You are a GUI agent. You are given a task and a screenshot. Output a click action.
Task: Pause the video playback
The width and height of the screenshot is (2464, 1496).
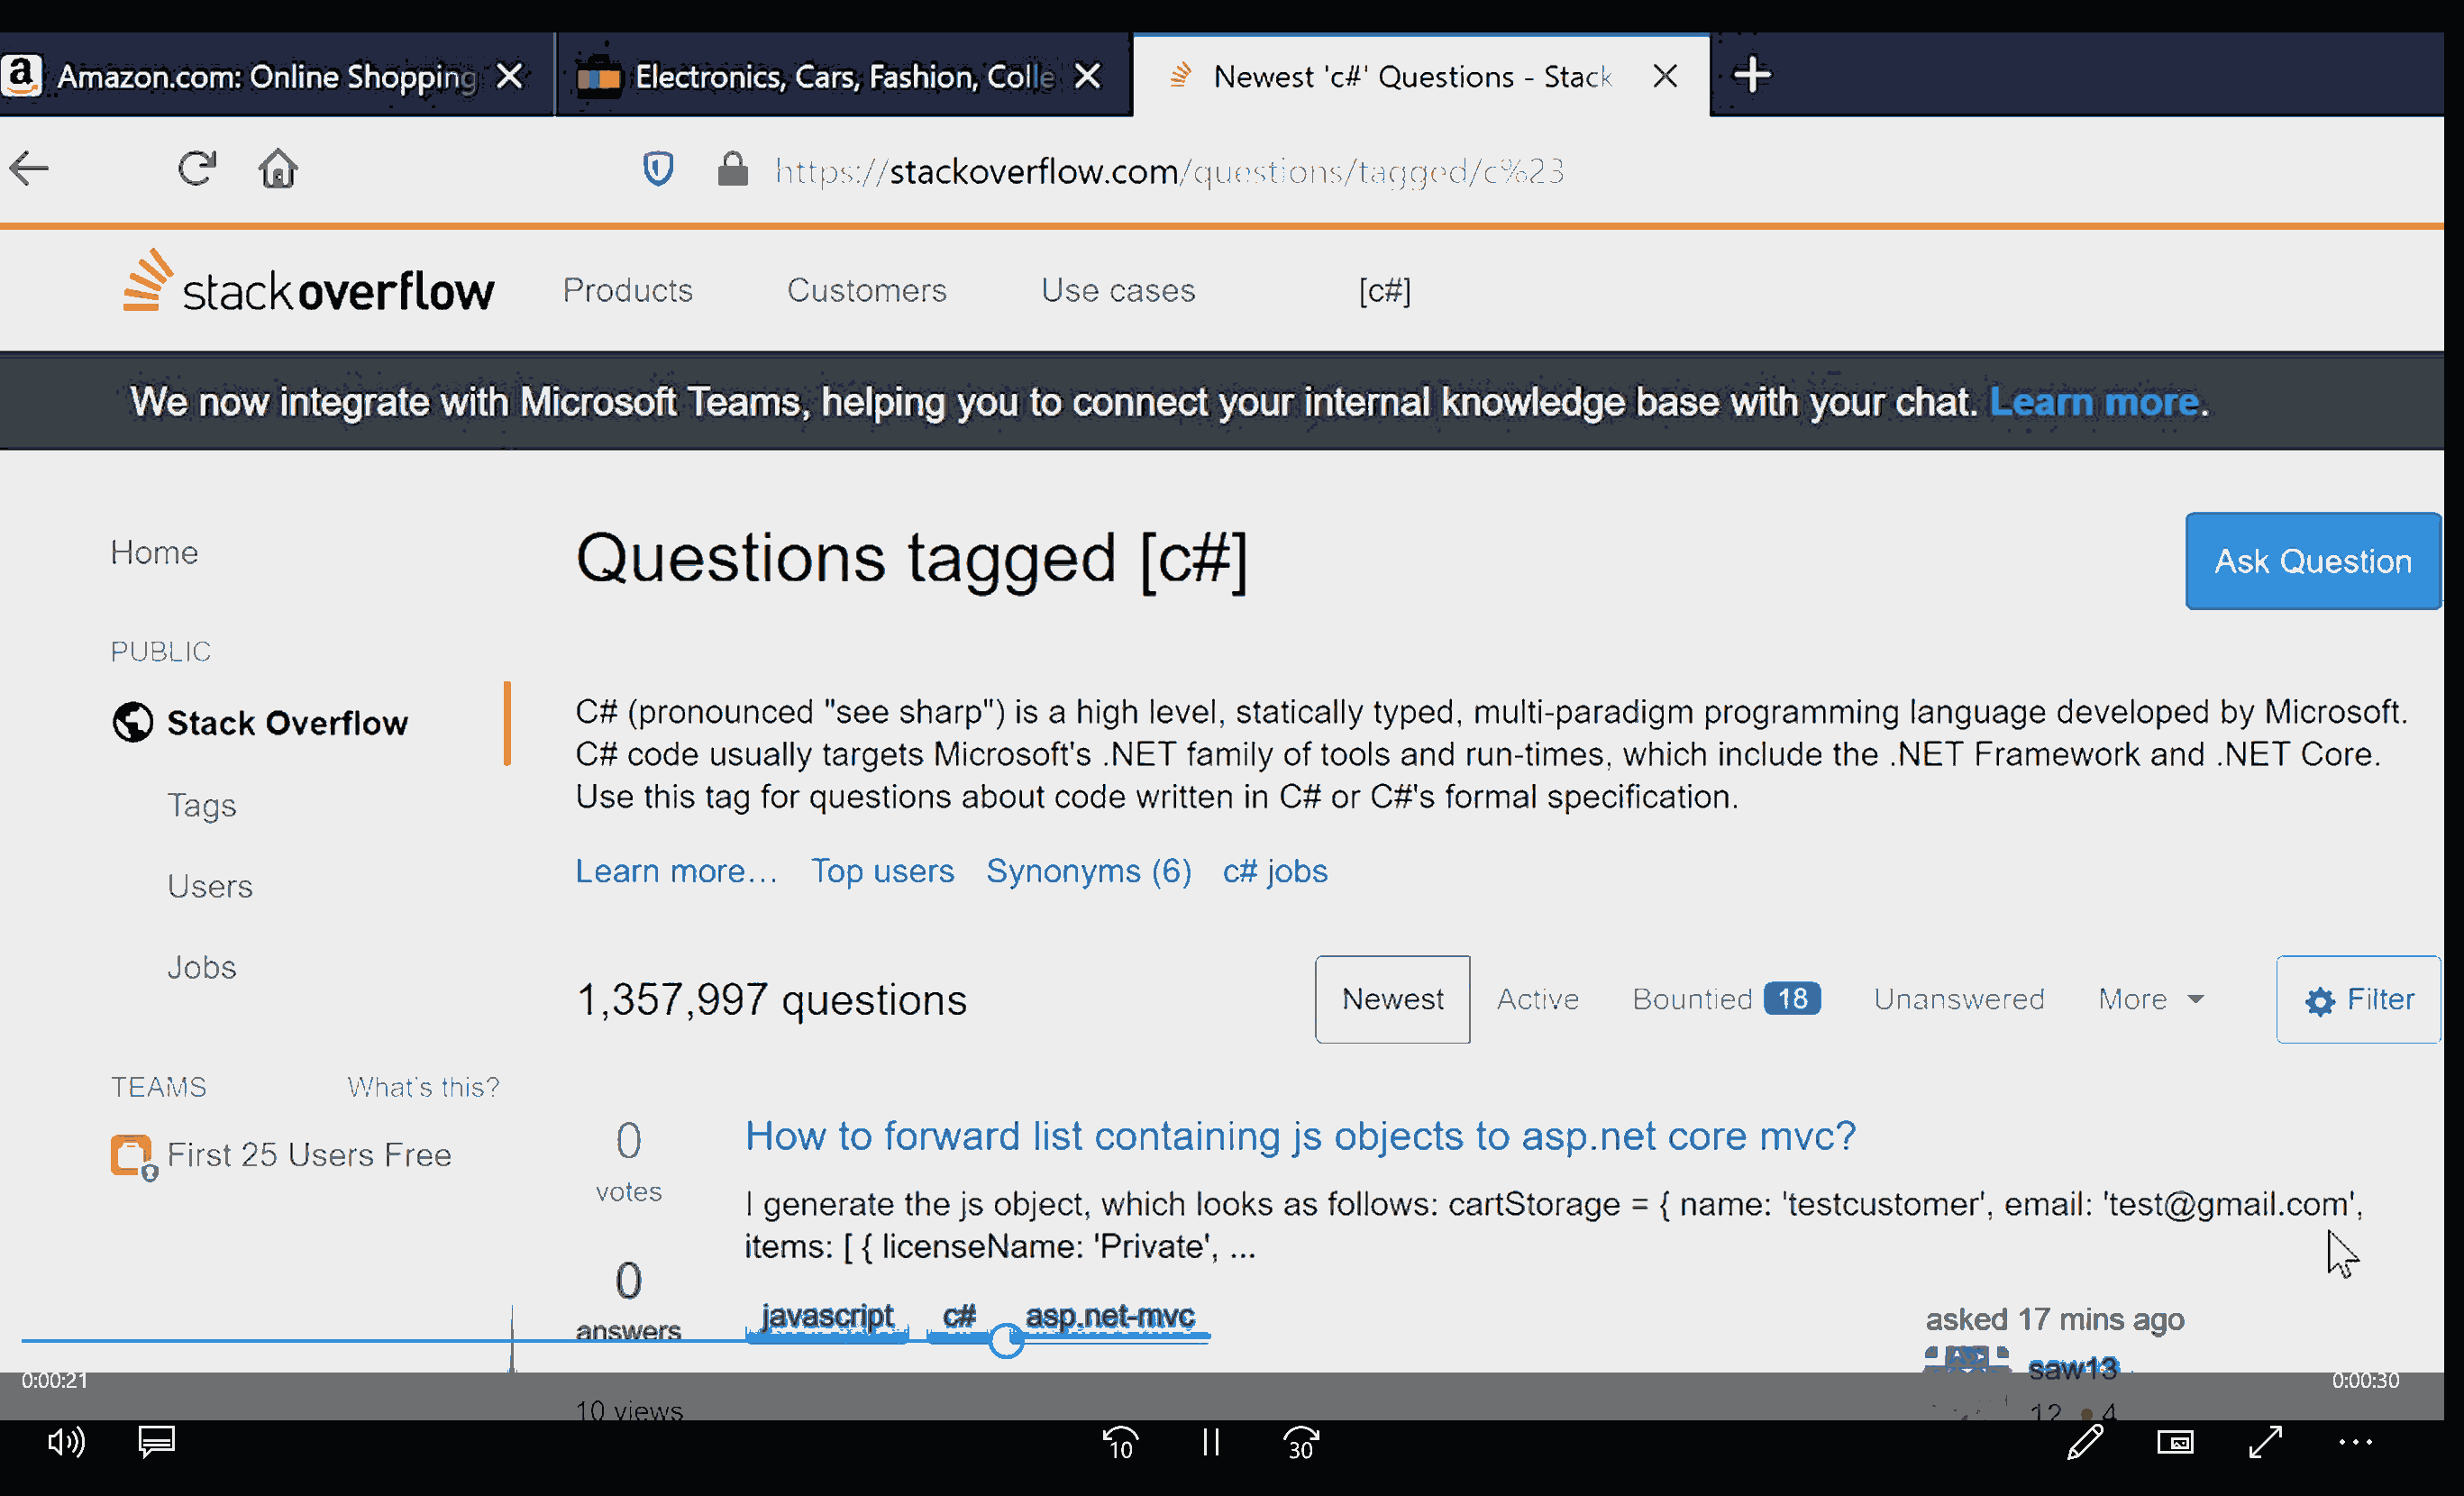(x=1211, y=1442)
